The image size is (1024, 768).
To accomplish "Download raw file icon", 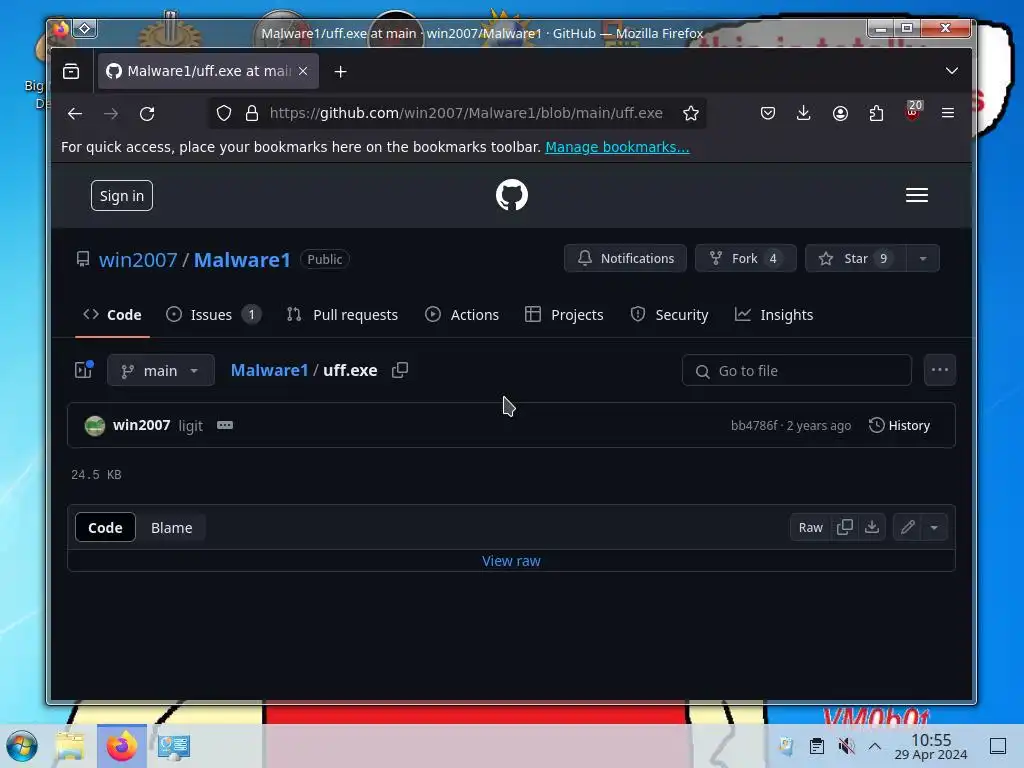I will pyautogui.click(x=872, y=527).
